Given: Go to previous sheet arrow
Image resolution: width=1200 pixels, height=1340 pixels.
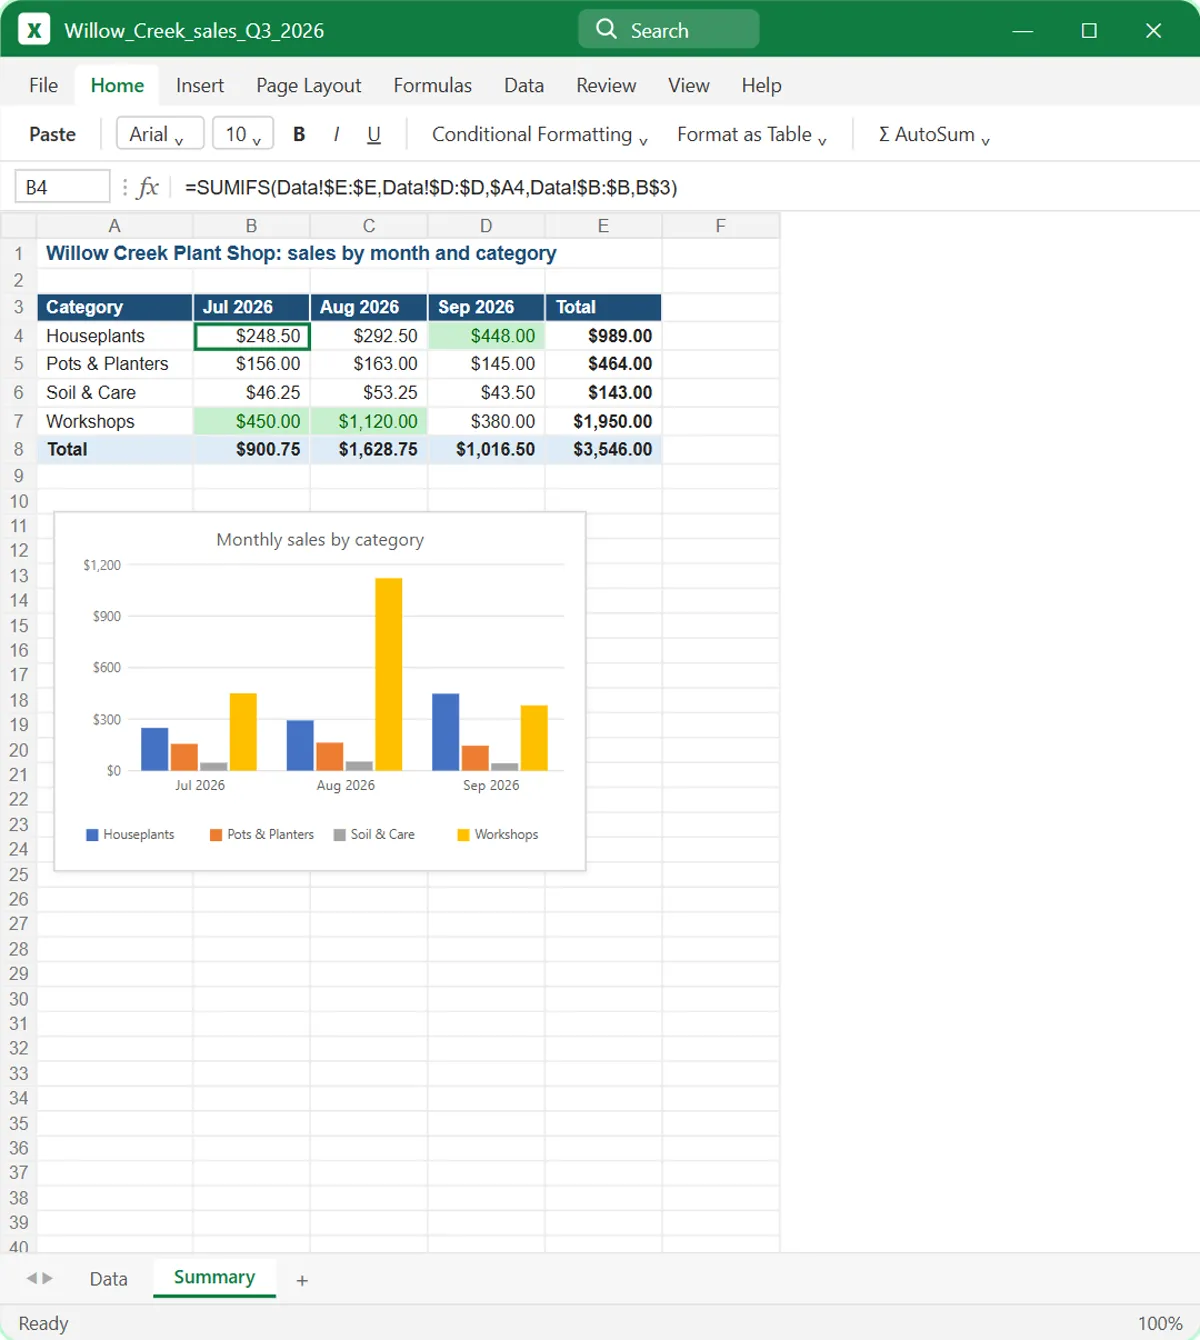Looking at the screenshot, I should tap(32, 1278).
